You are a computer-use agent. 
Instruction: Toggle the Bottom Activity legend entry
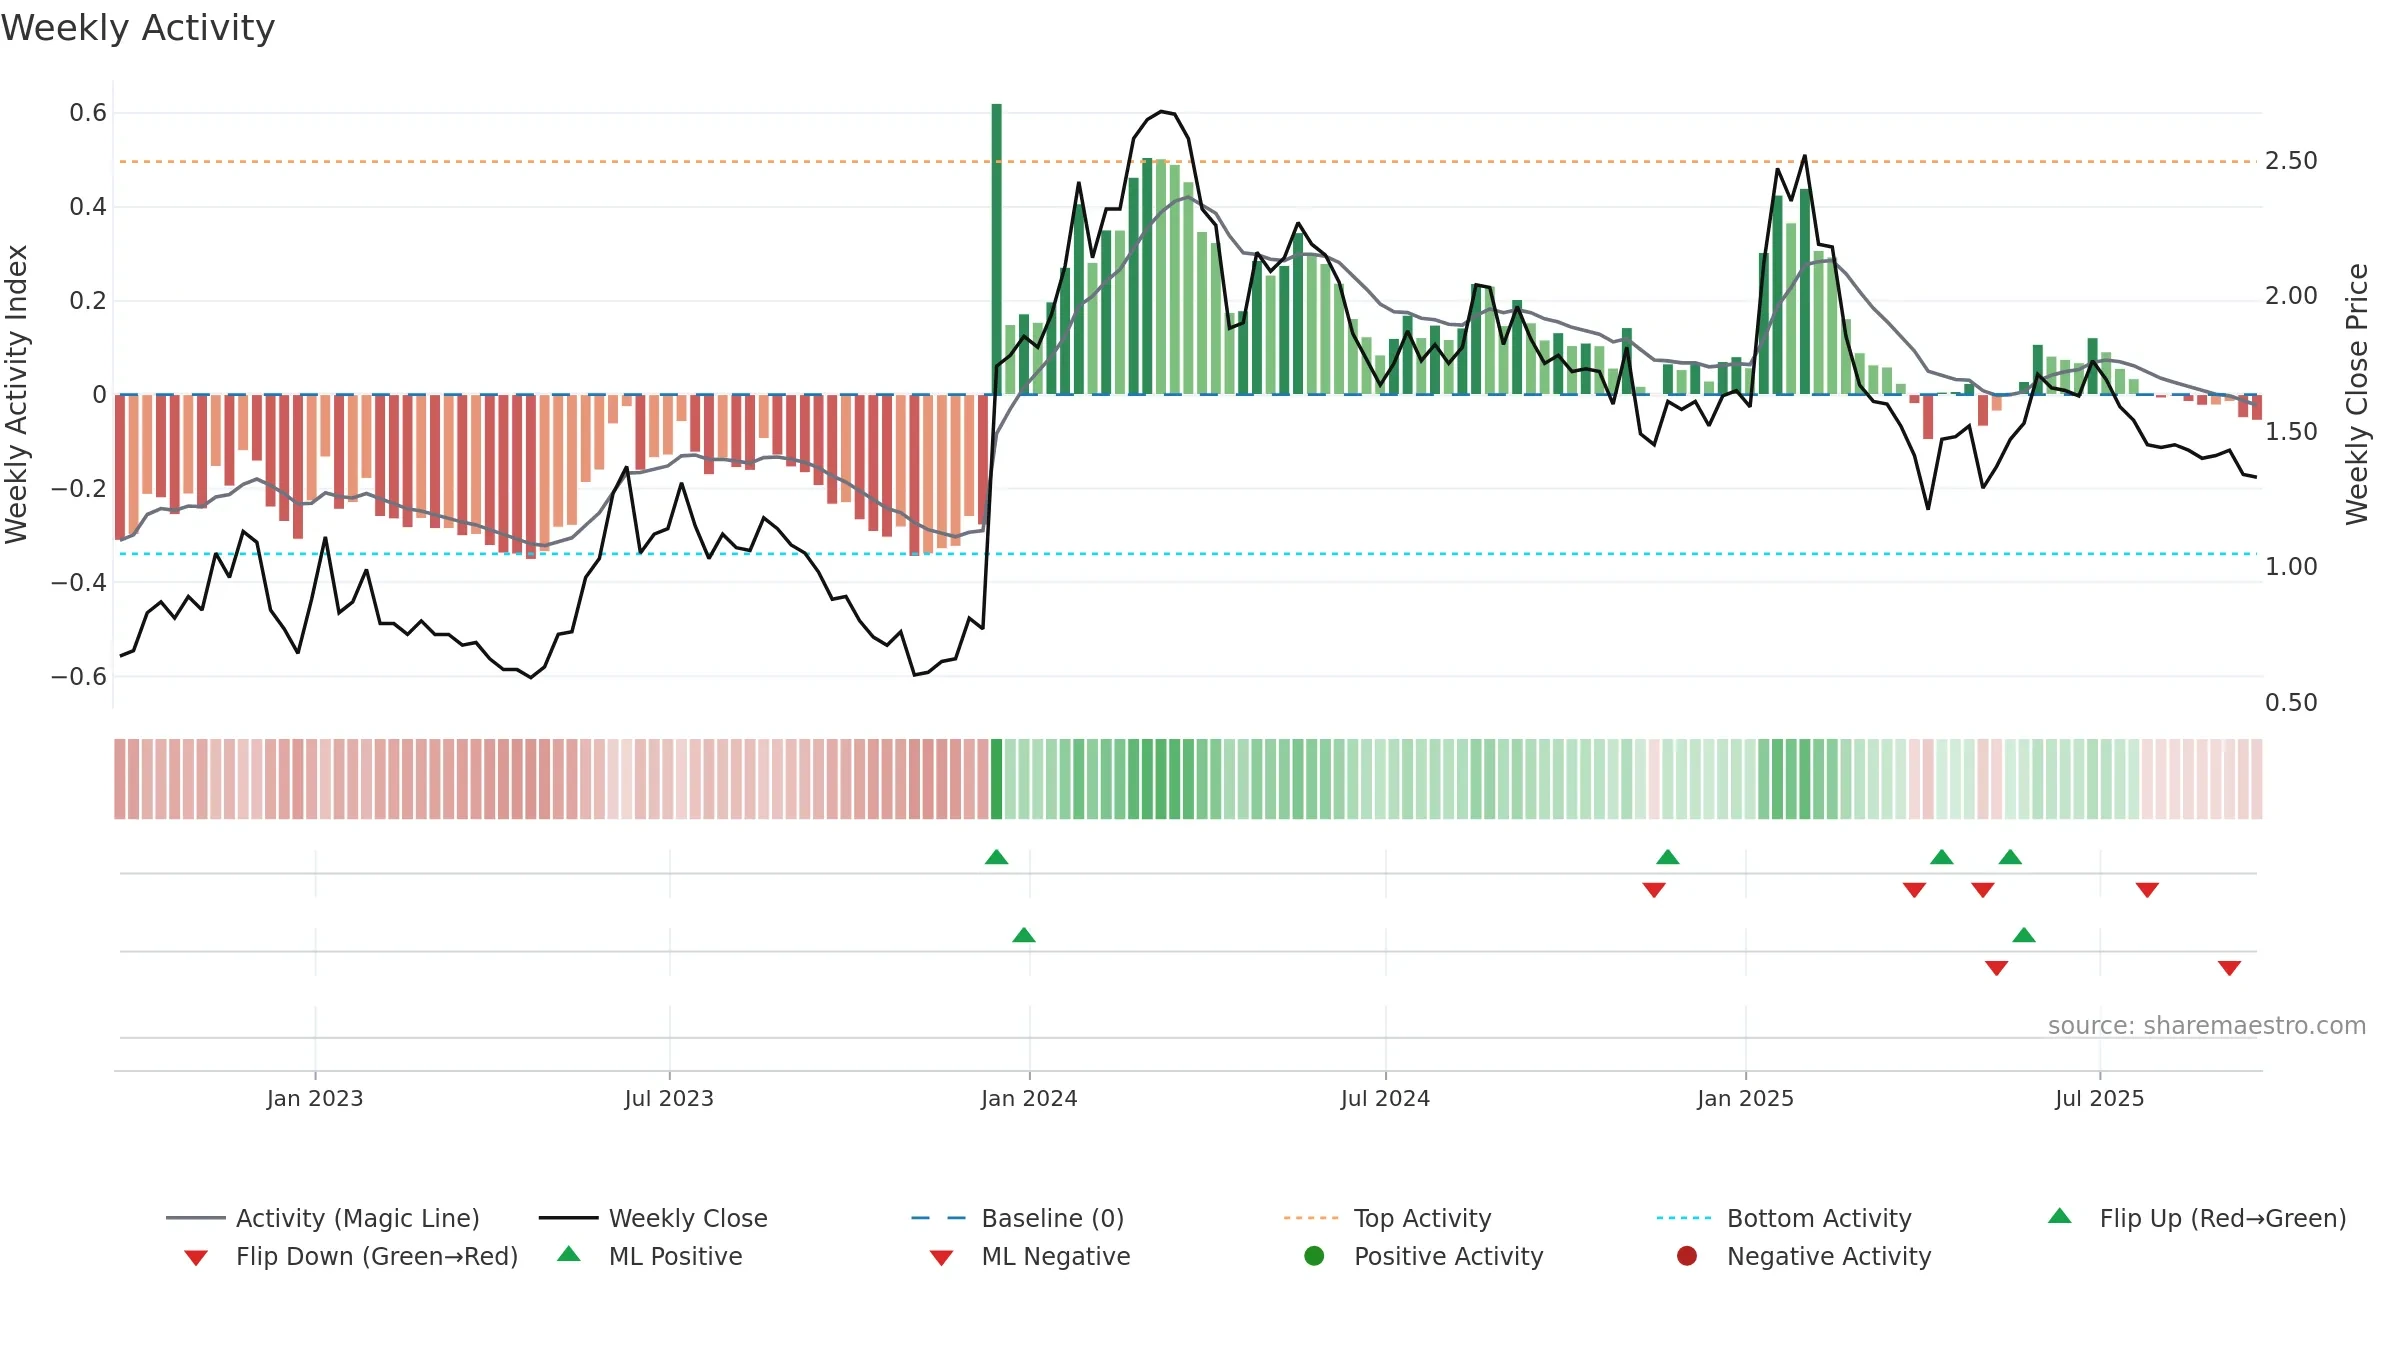tap(1784, 1218)
